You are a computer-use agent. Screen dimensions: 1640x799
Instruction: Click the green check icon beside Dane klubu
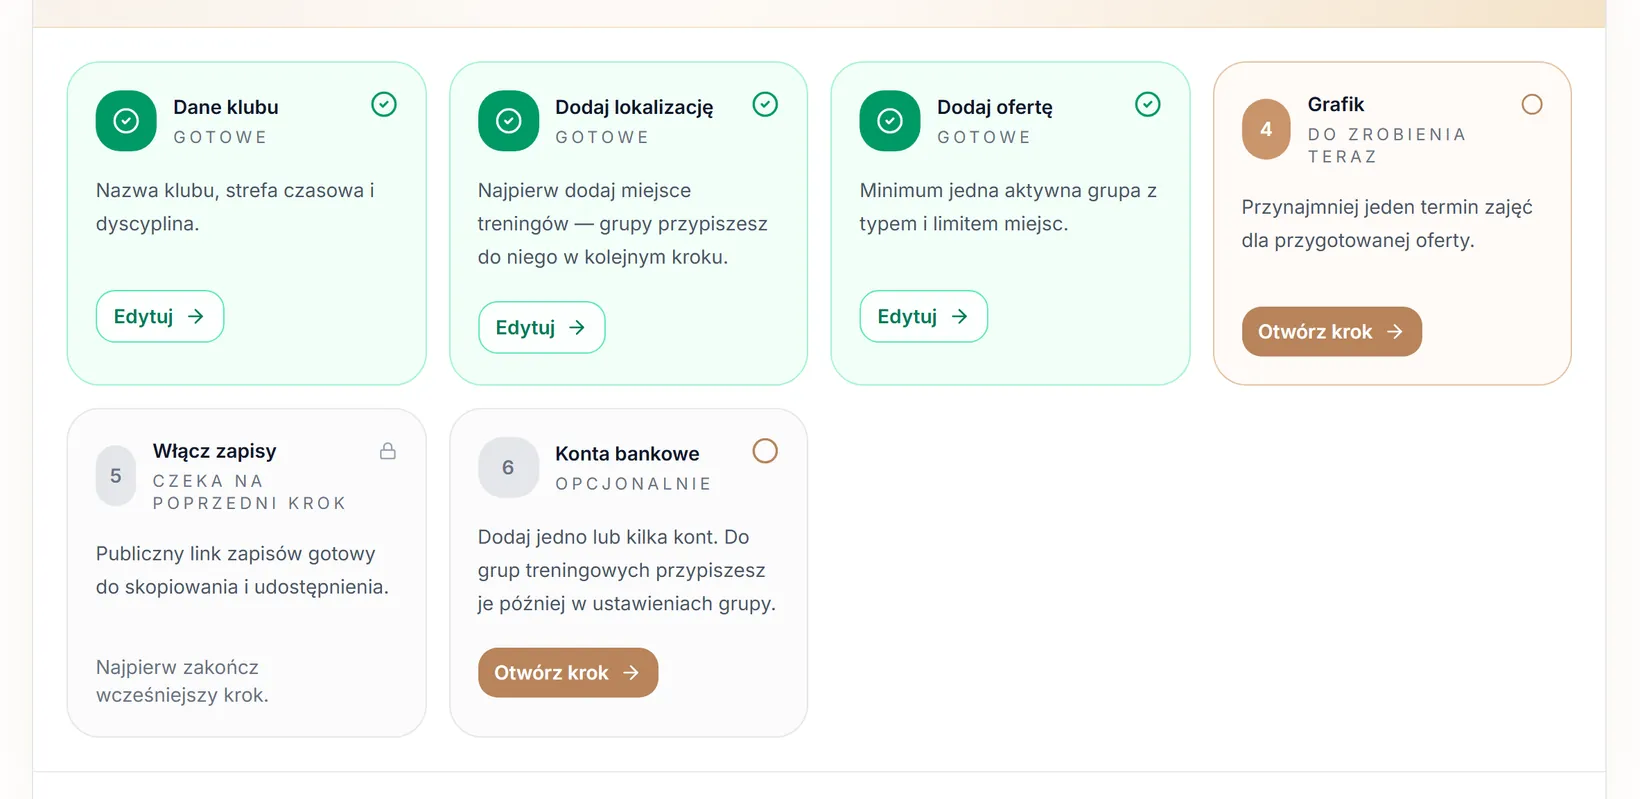pos(126,121)
